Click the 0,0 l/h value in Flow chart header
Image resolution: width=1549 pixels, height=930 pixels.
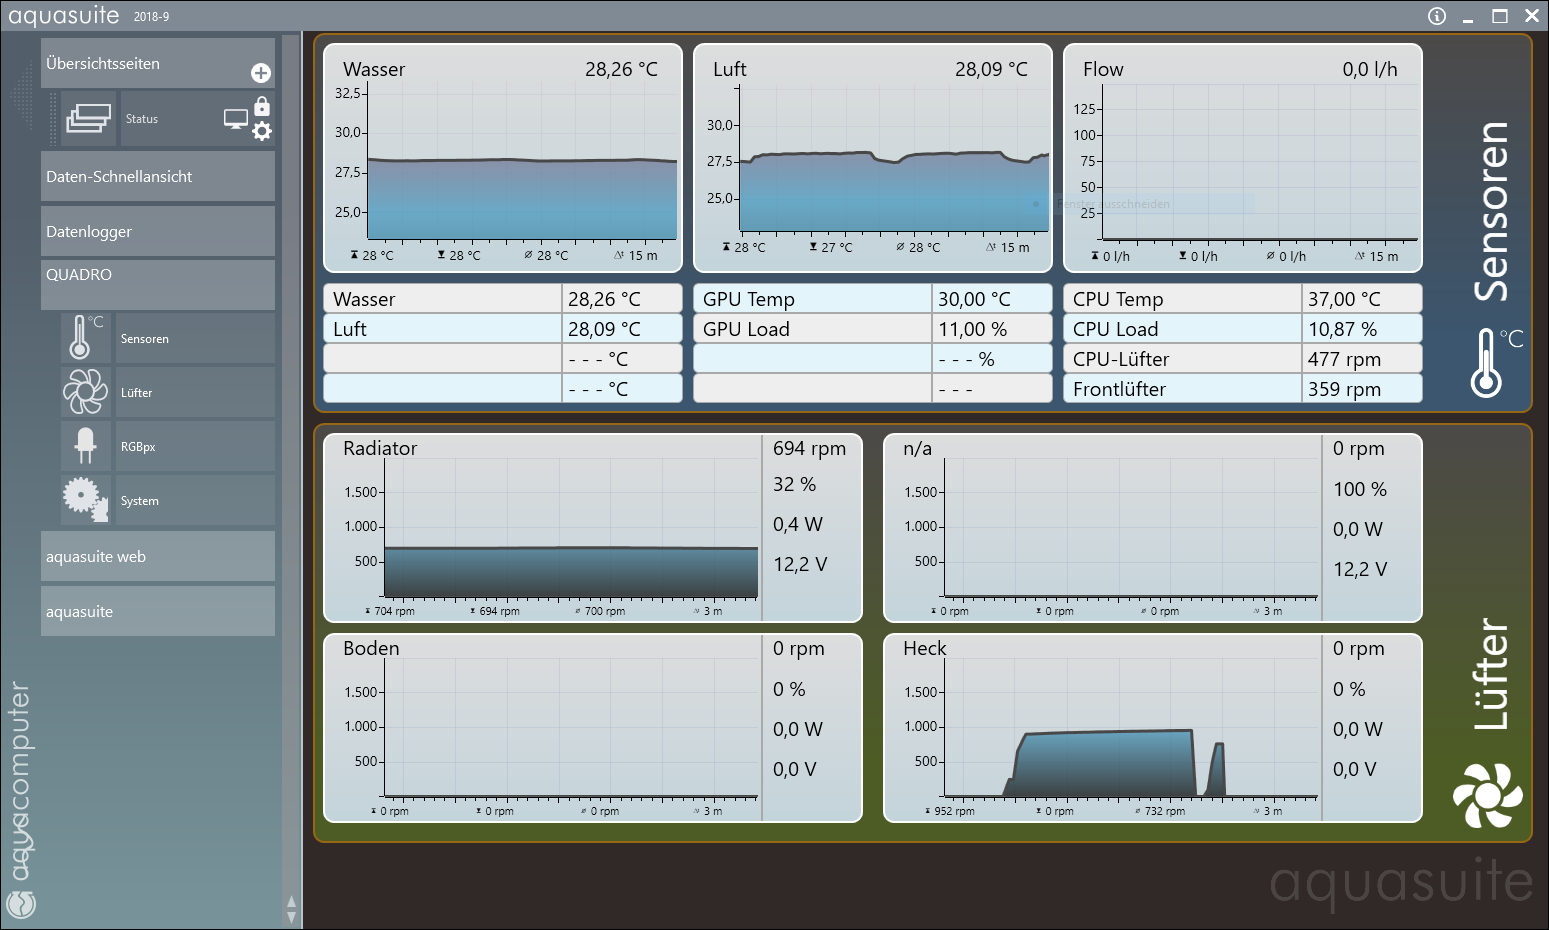pos(1370,69)
